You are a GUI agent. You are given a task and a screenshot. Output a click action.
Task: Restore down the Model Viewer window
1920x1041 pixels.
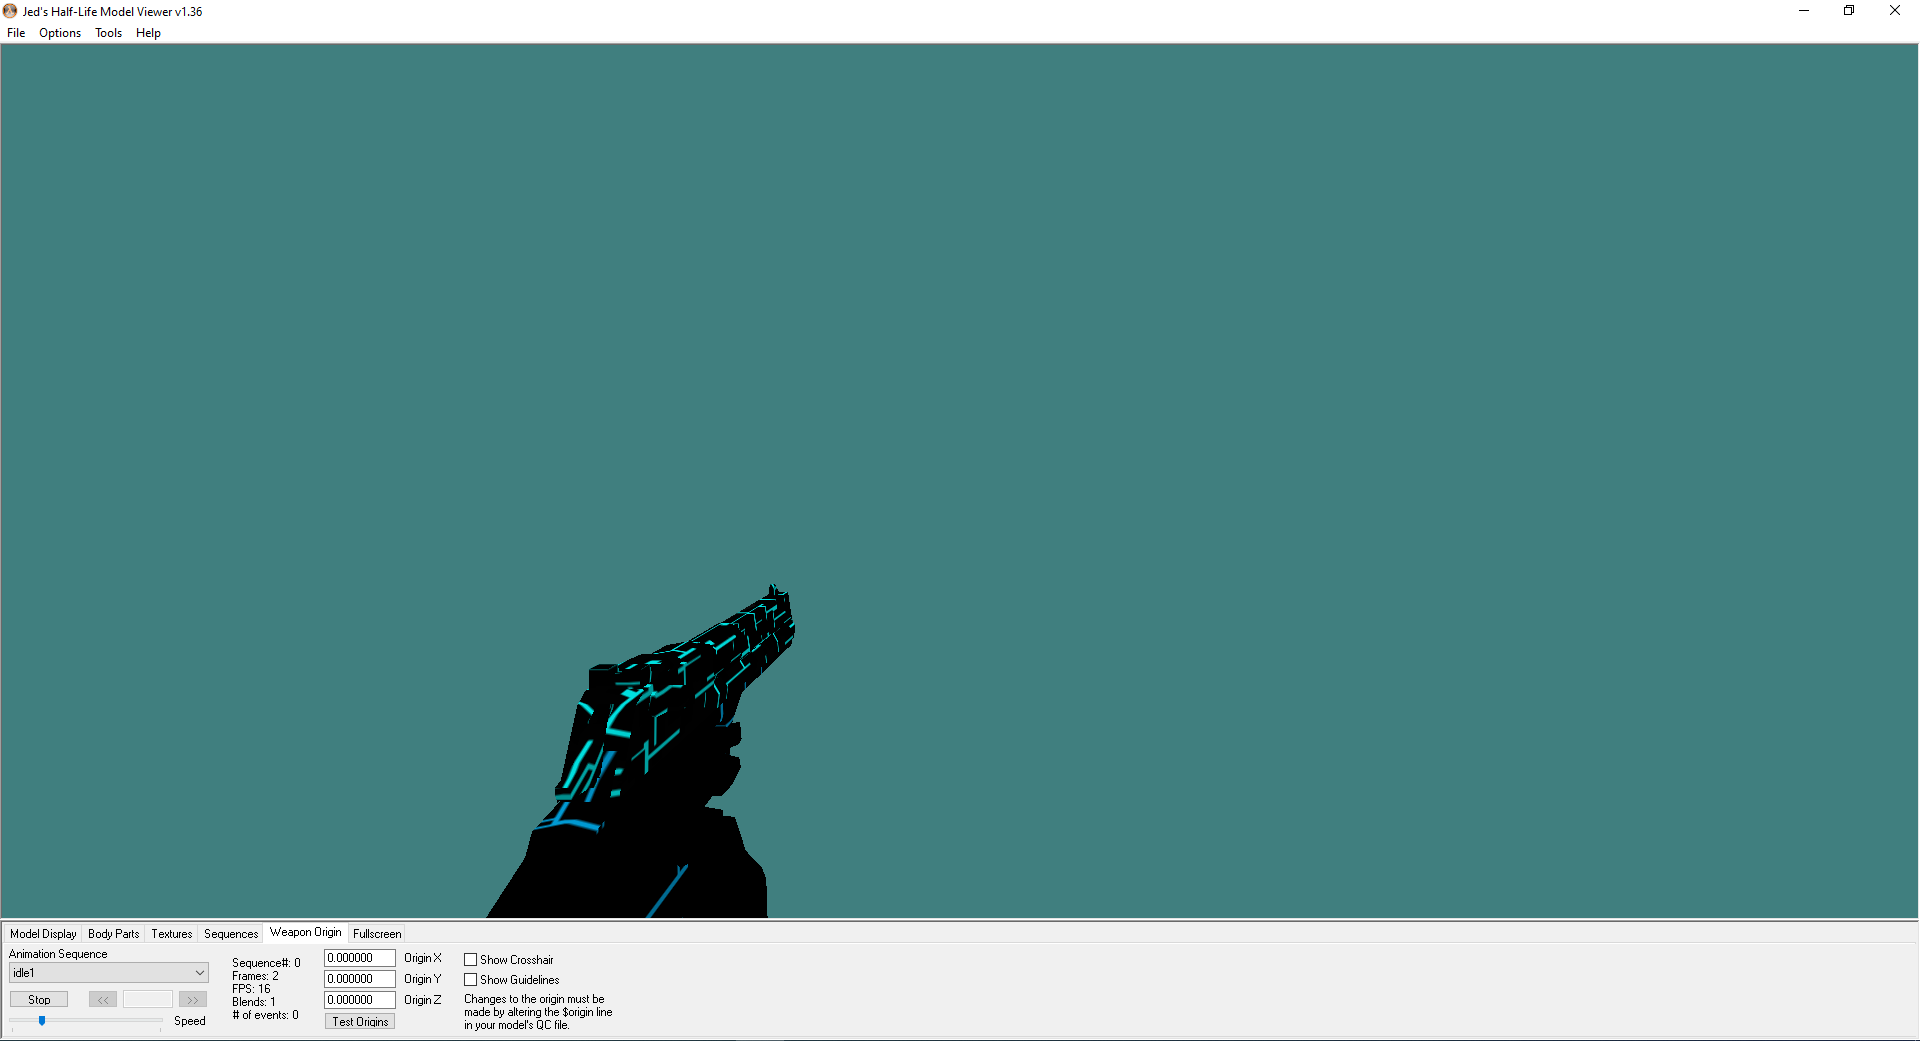pos(1849,11)
